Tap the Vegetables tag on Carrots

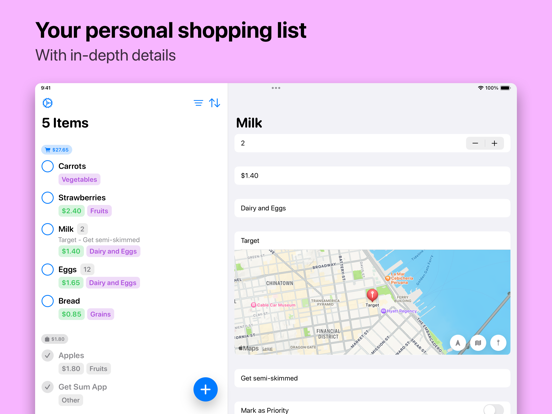tap(79, 180)
